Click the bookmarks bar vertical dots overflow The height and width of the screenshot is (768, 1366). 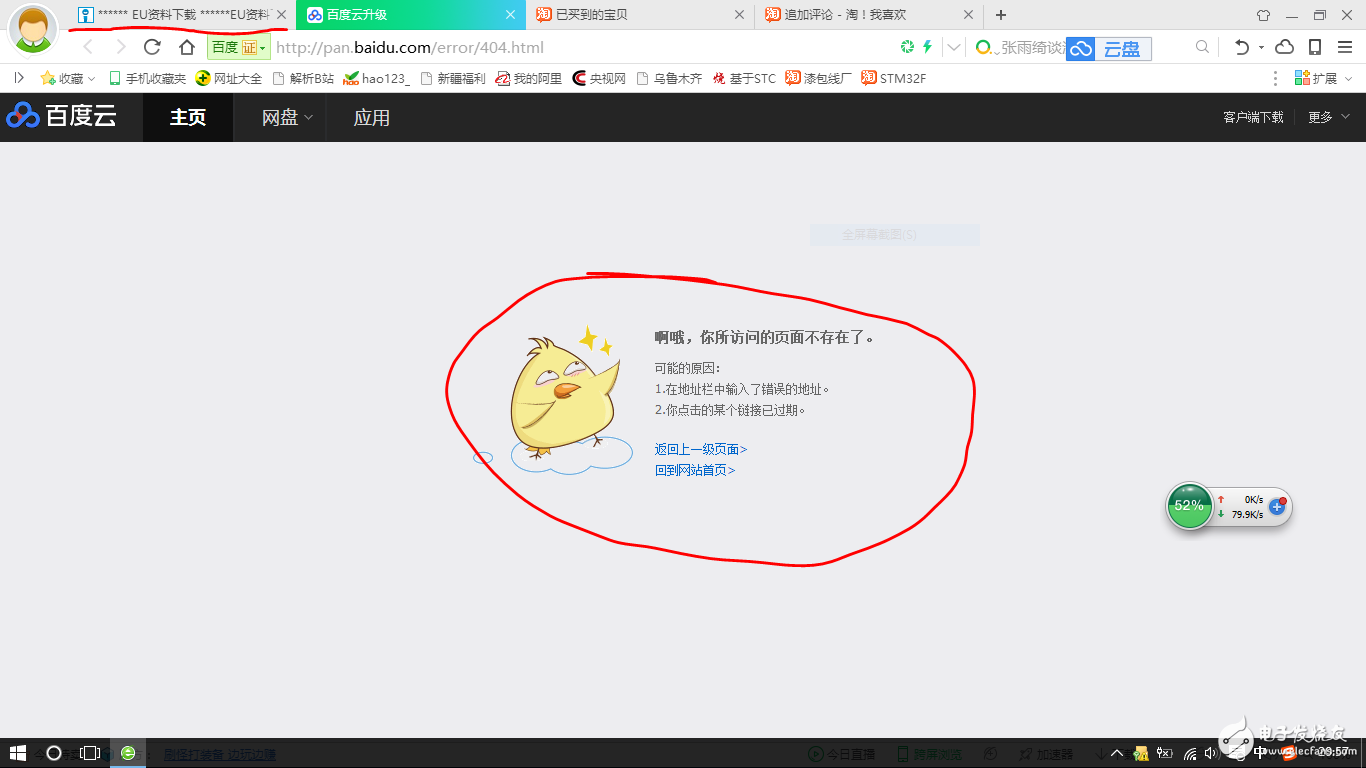click(1275, 78)
